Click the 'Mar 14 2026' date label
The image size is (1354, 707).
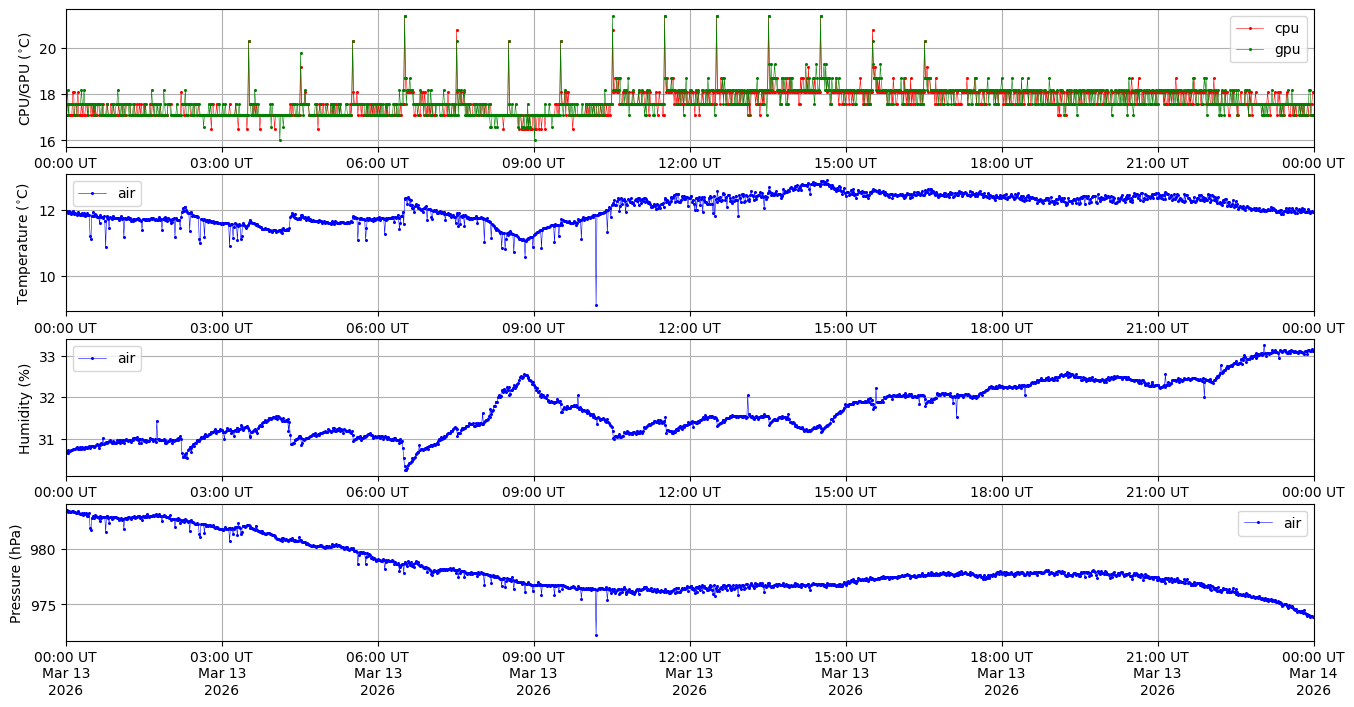[1313, 674]
